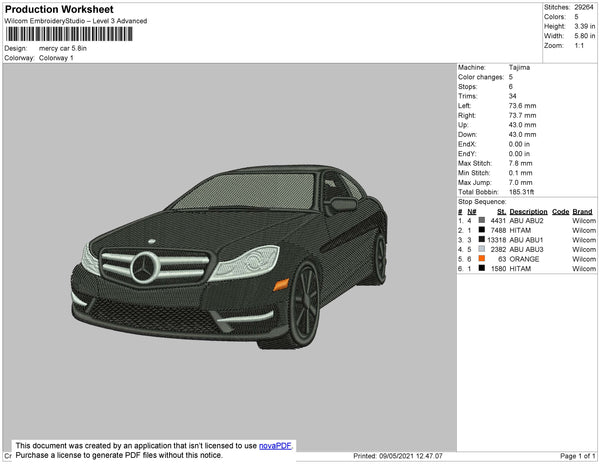
Task: Click the Right value 73.7 mm
Action: pos(522,115)
